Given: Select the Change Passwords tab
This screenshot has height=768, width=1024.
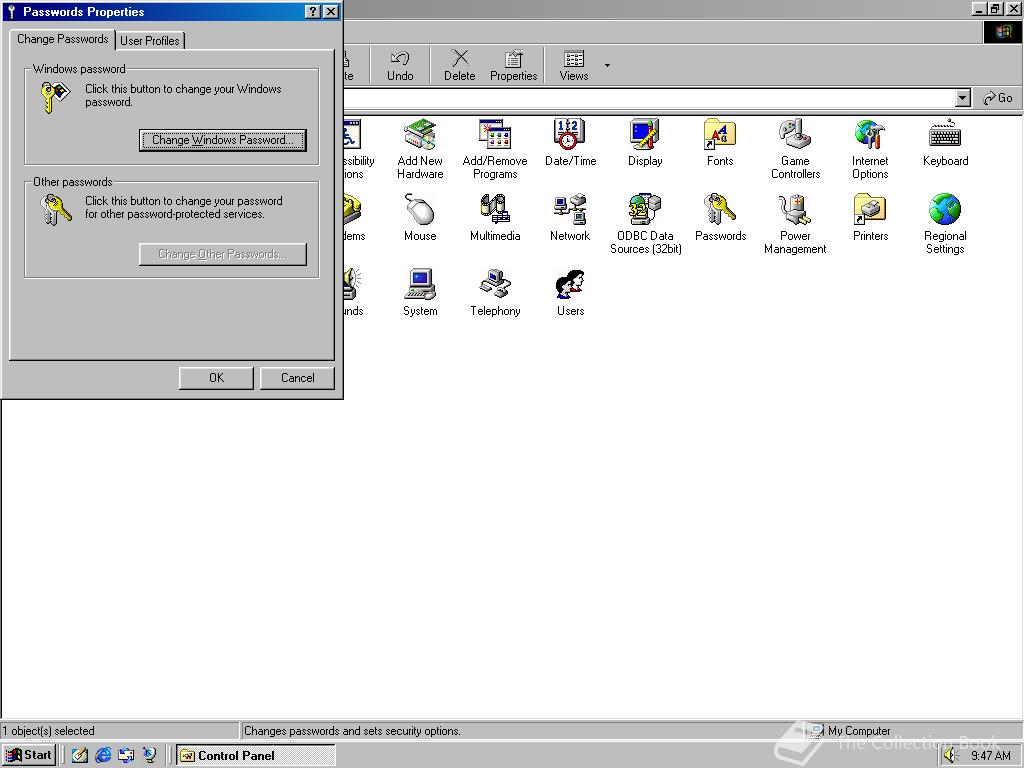Looking at the screenshot, I should (x=62, y=39).
